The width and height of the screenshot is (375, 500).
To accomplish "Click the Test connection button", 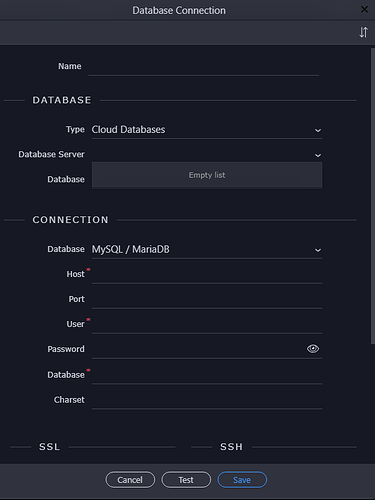I will tap(186, 480).
